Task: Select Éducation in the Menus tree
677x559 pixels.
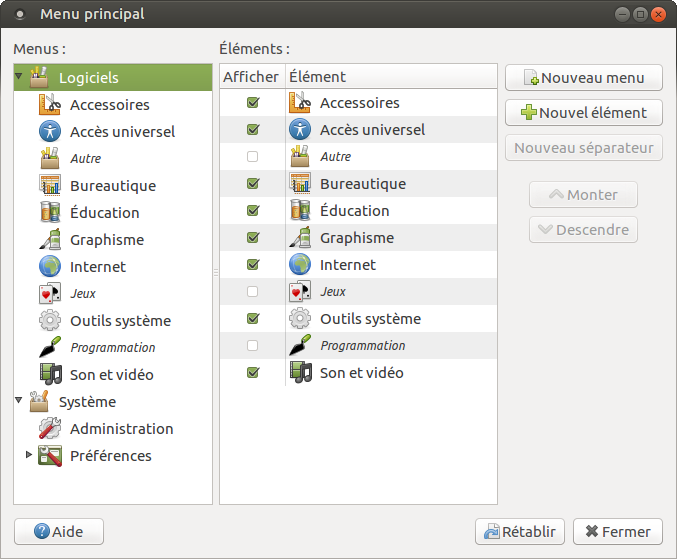Action: [104, 213]
